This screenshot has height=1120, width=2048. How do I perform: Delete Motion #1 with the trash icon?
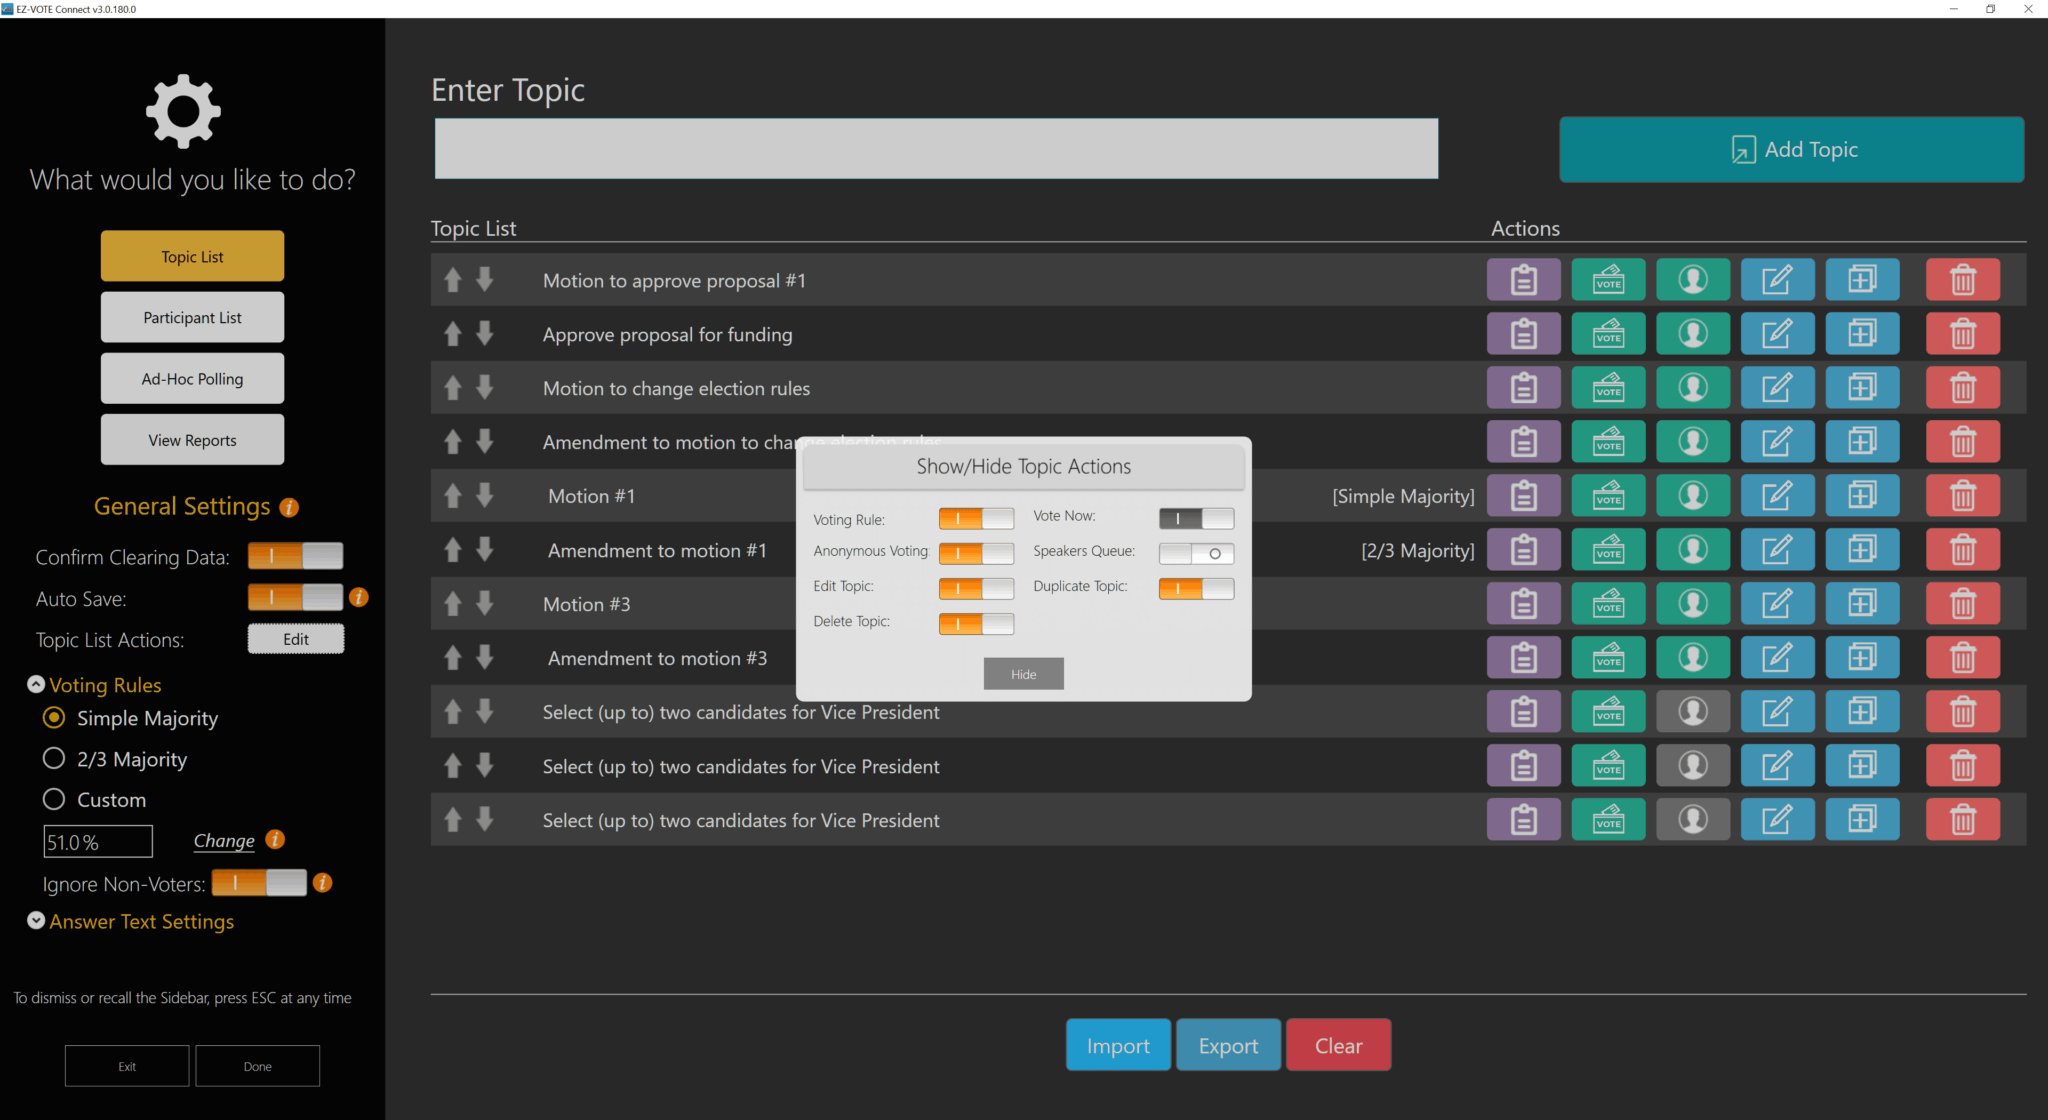coord(1962,495)
